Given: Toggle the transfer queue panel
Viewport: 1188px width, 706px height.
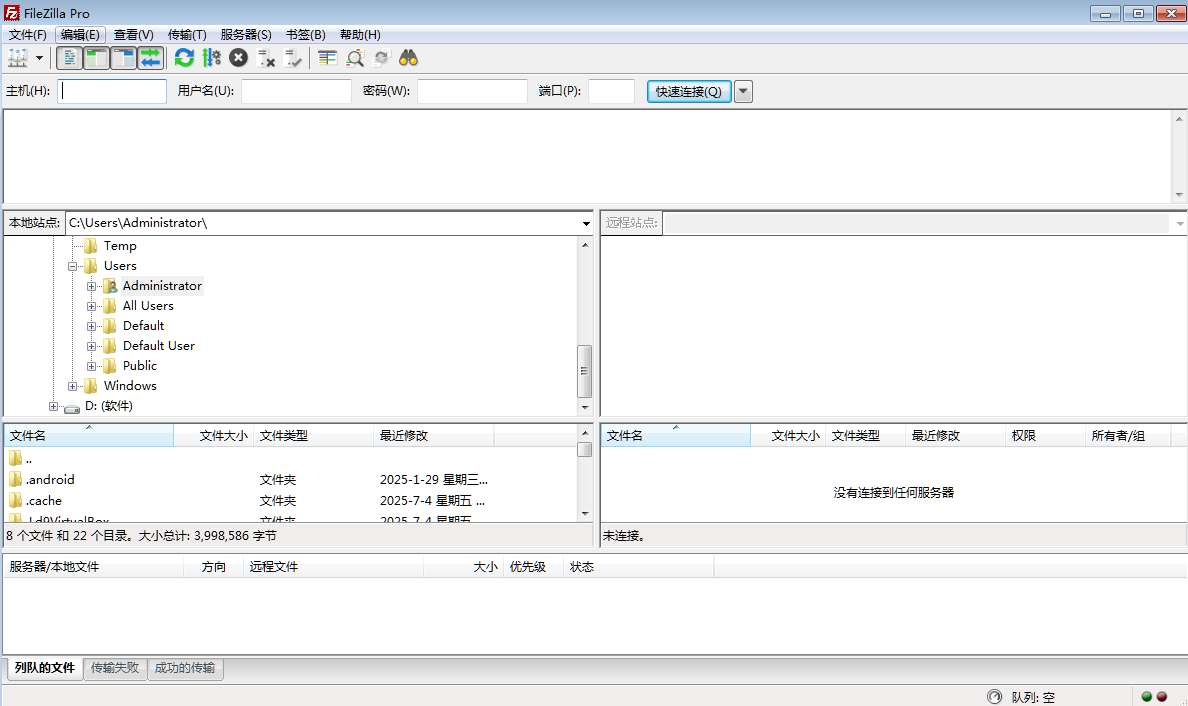Looking at the screenshot, I should (150, 57).
